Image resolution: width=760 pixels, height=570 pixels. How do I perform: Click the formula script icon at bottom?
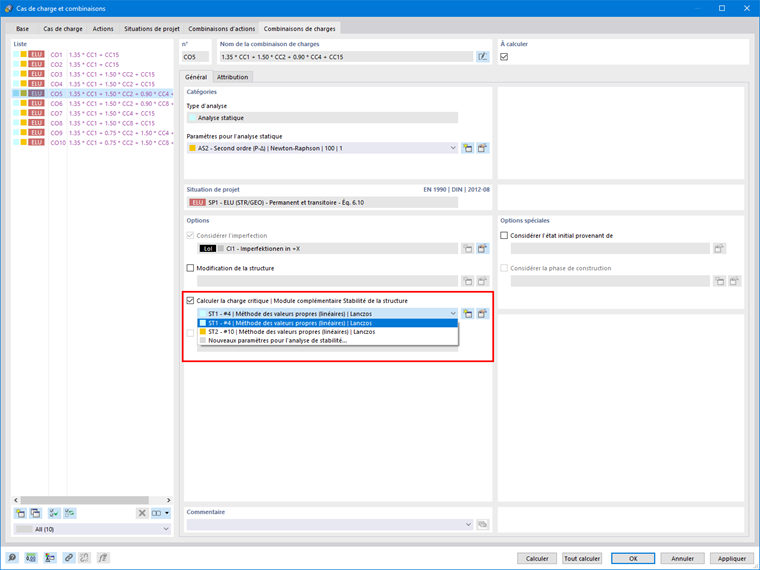tap(103, 558)
